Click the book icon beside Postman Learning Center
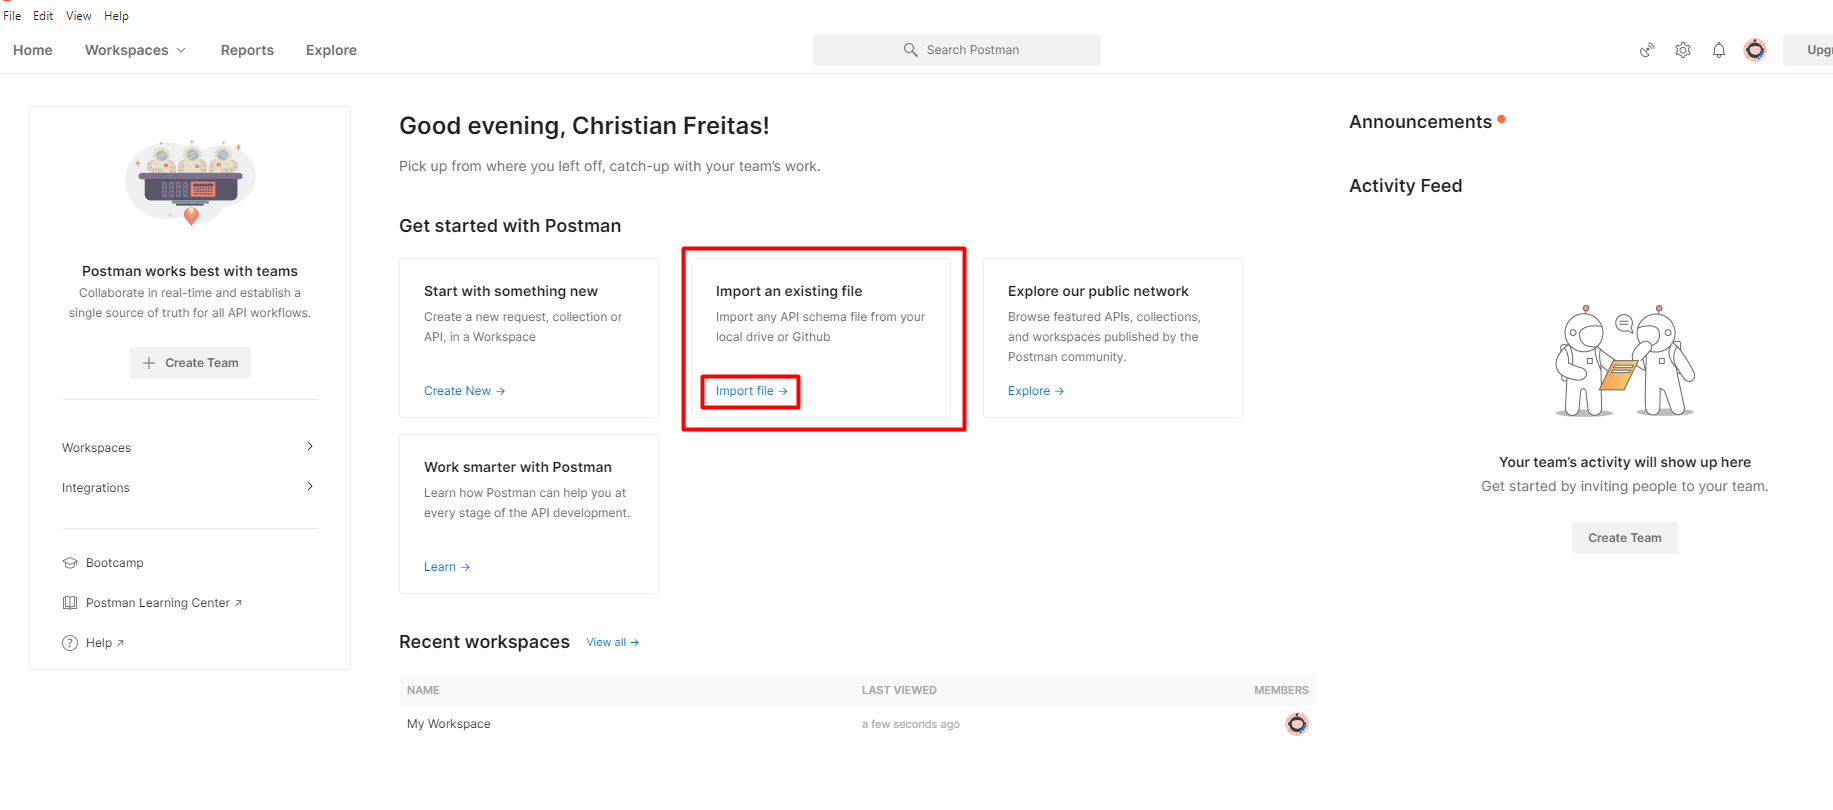Viewport: 1833px width, 810px height. coord(69,602)
